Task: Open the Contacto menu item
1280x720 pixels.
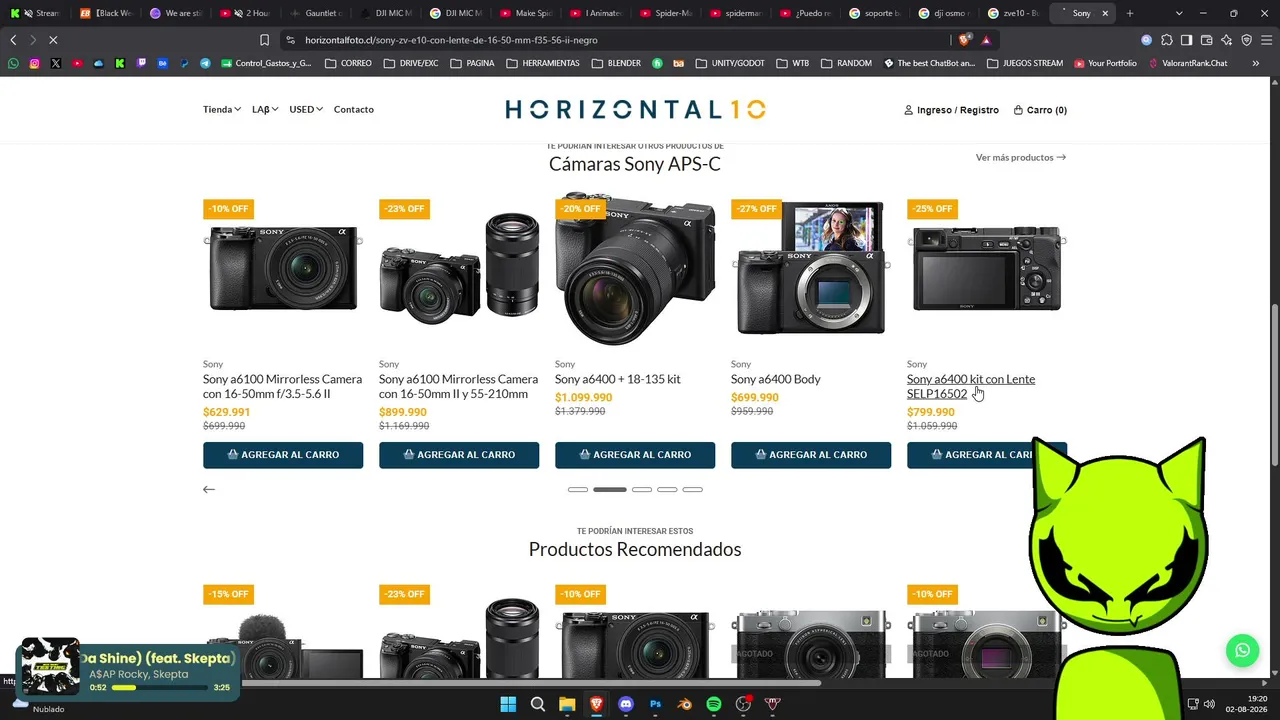Action: [x=354, y=109]
